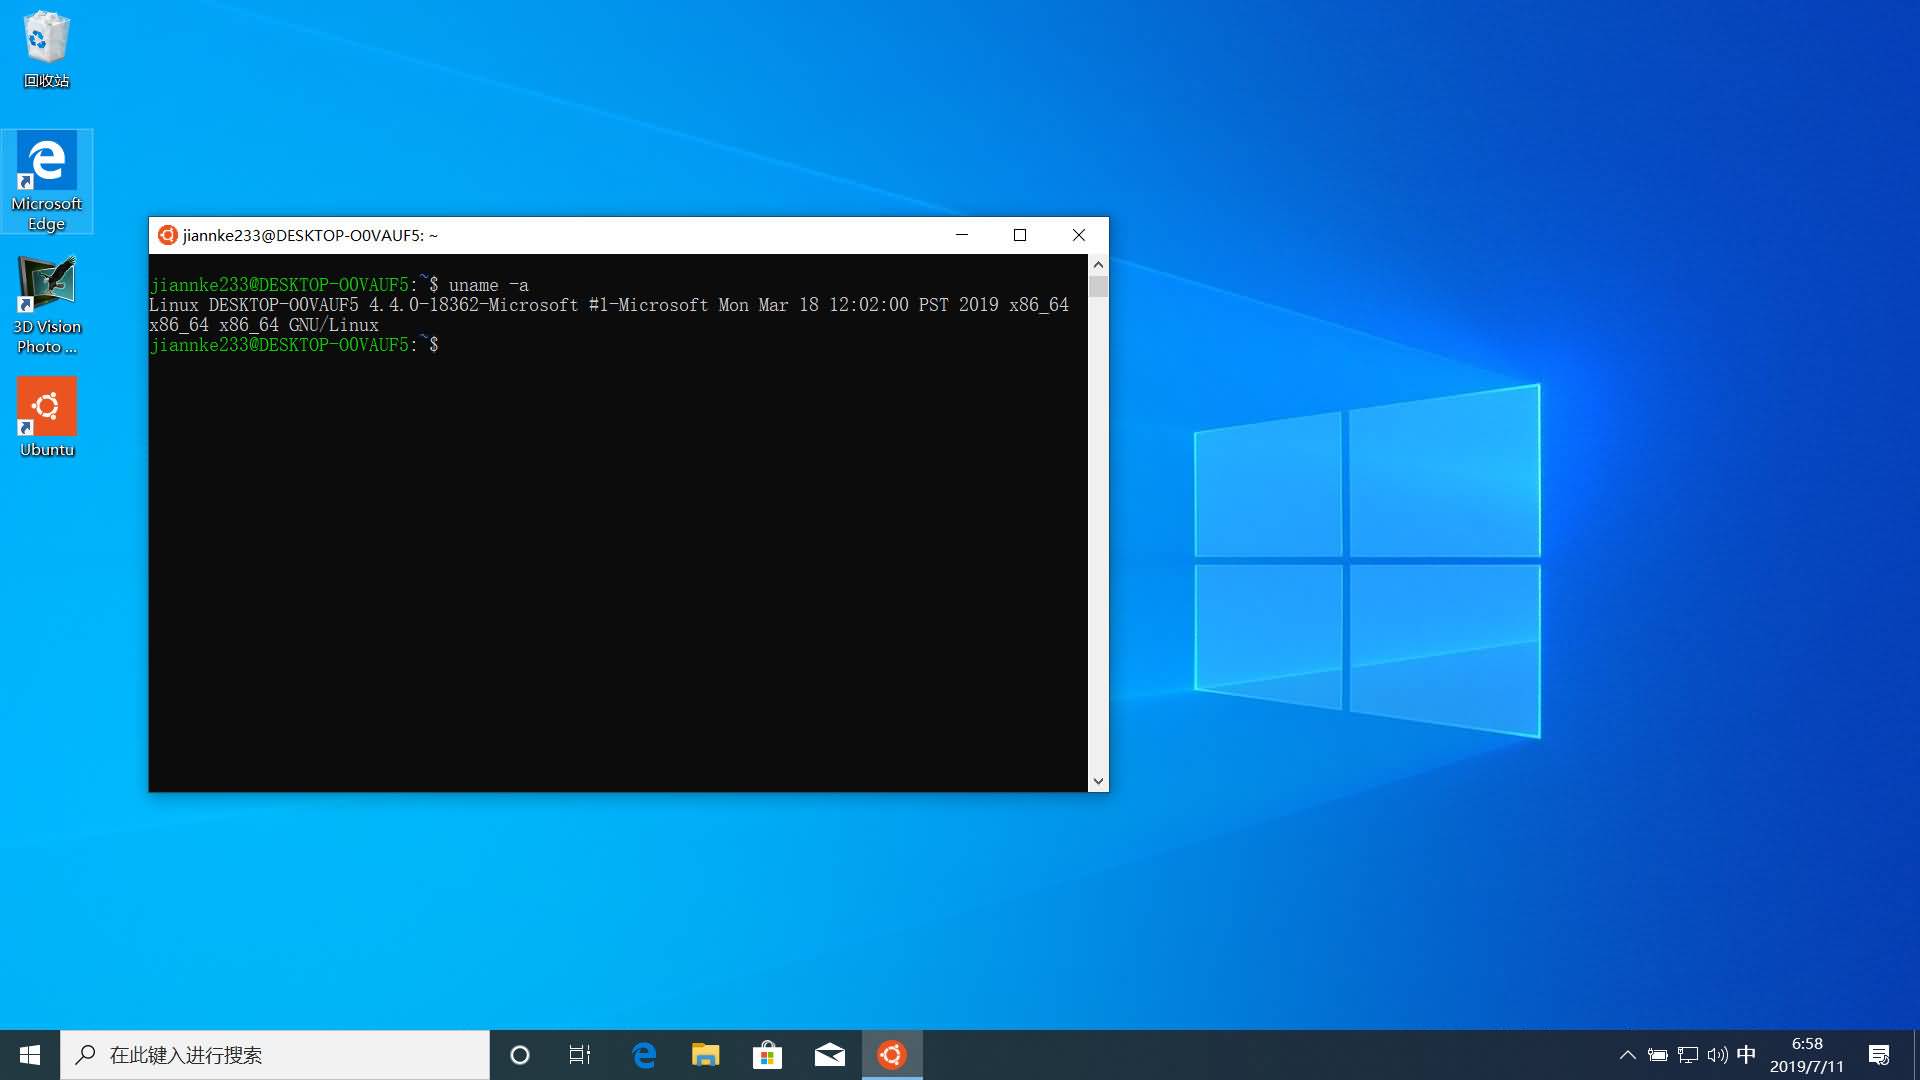The width and height of the screenshot is (1920, 1080).
Task: Open Cortana from the taskbar
Action: point(520,1055)
